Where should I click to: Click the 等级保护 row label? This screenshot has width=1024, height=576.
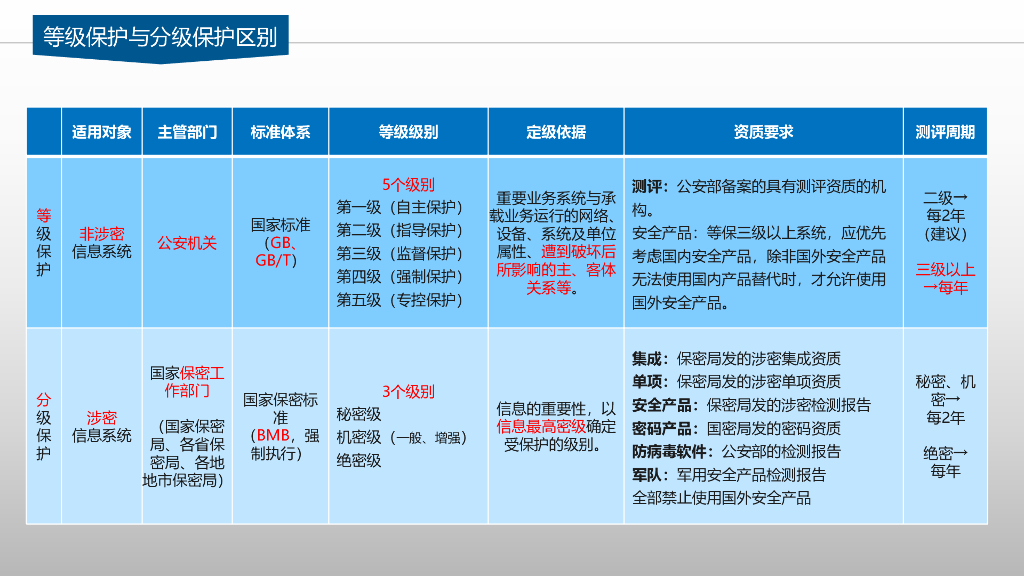coord(44,242)
